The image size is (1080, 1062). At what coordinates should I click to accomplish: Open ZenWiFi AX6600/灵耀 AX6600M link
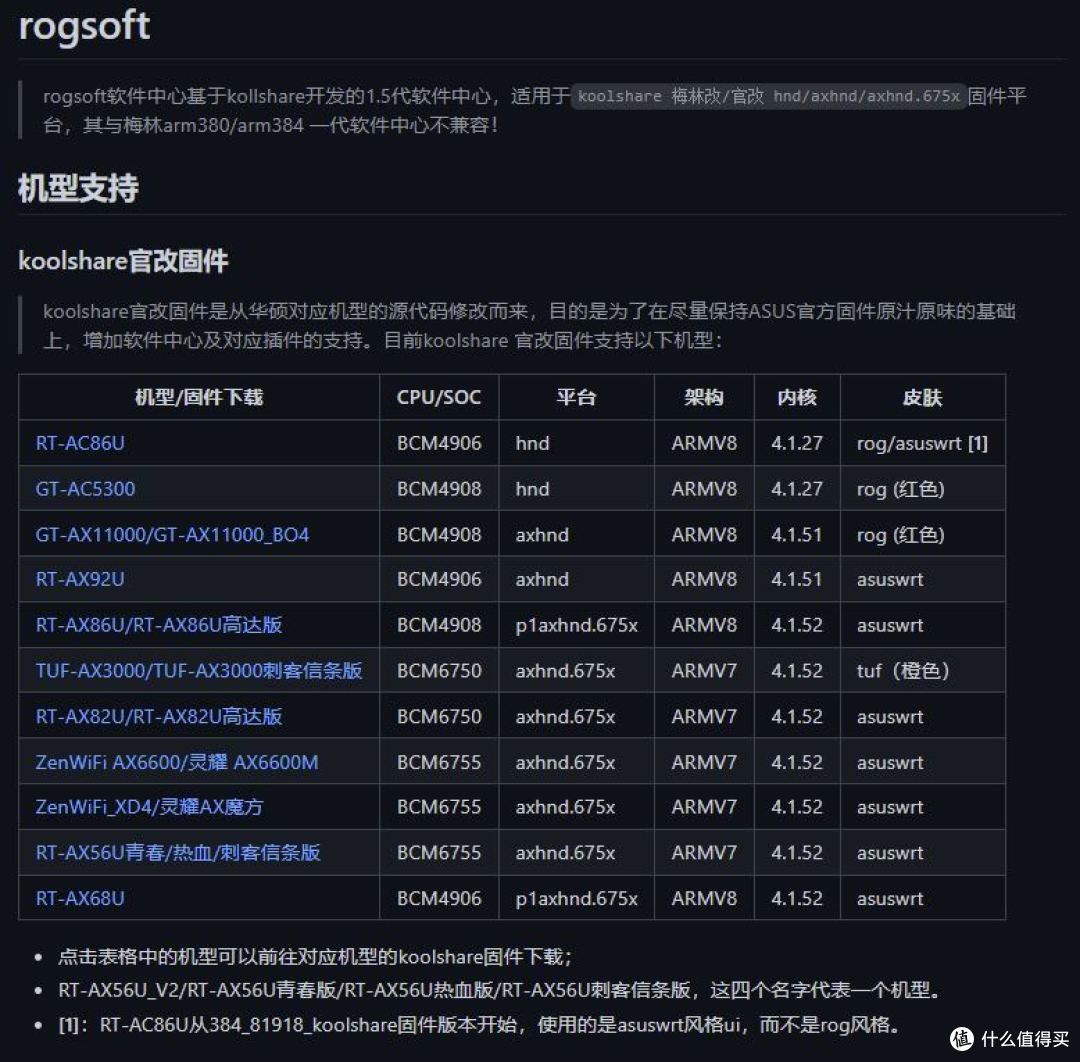pos(177,762)
